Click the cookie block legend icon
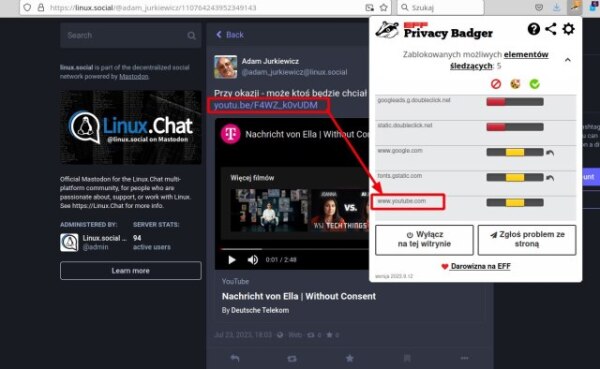 (515, 84)
